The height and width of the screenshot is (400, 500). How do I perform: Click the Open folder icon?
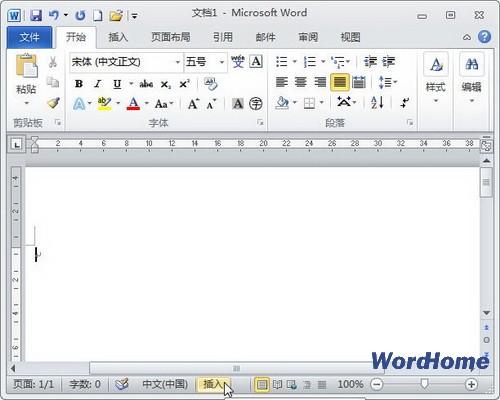coord(116,16)
